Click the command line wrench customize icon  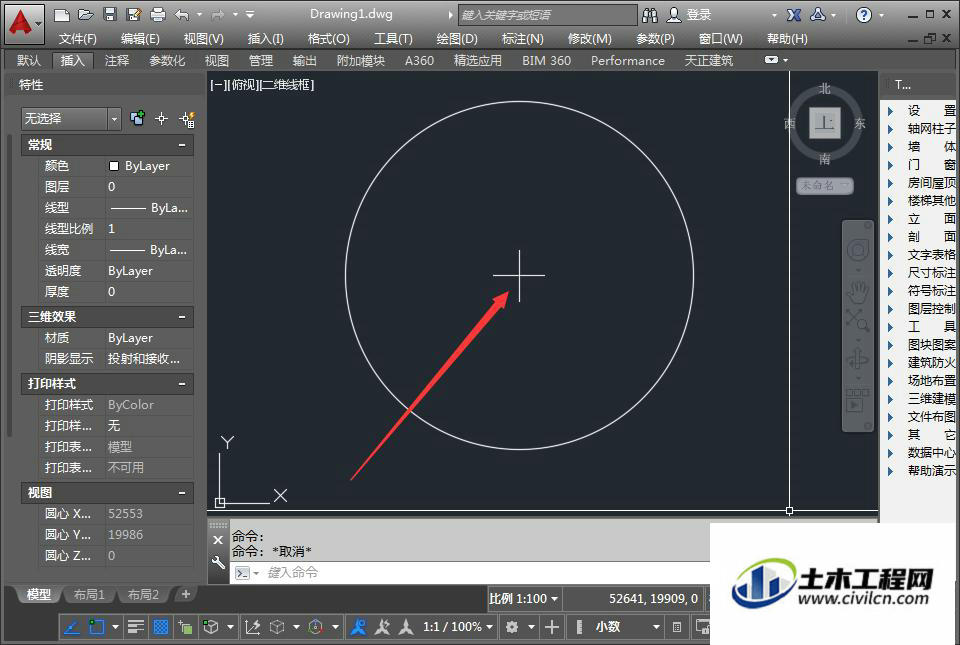tap(218, 562)
